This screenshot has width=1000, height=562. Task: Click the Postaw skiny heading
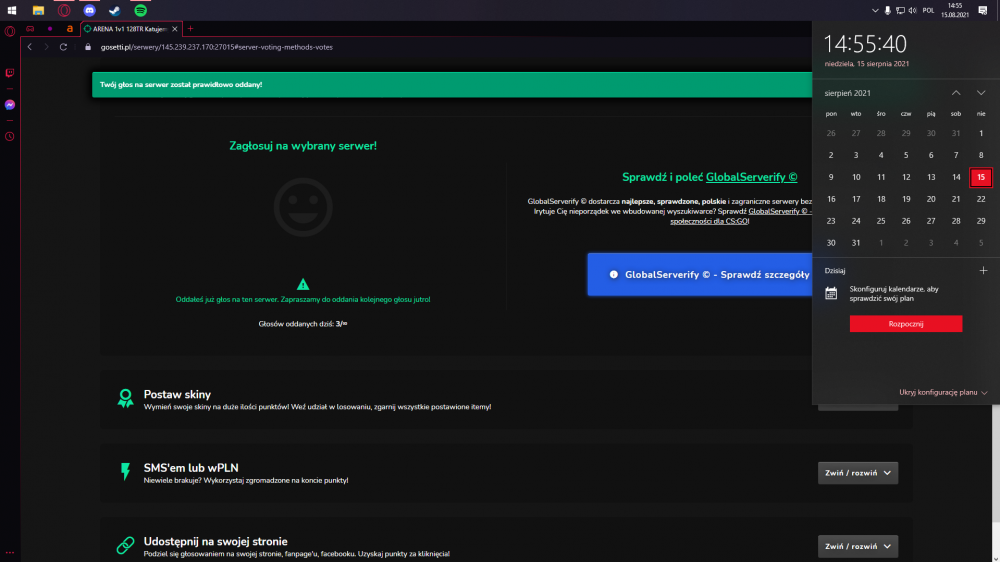[177, 395]
